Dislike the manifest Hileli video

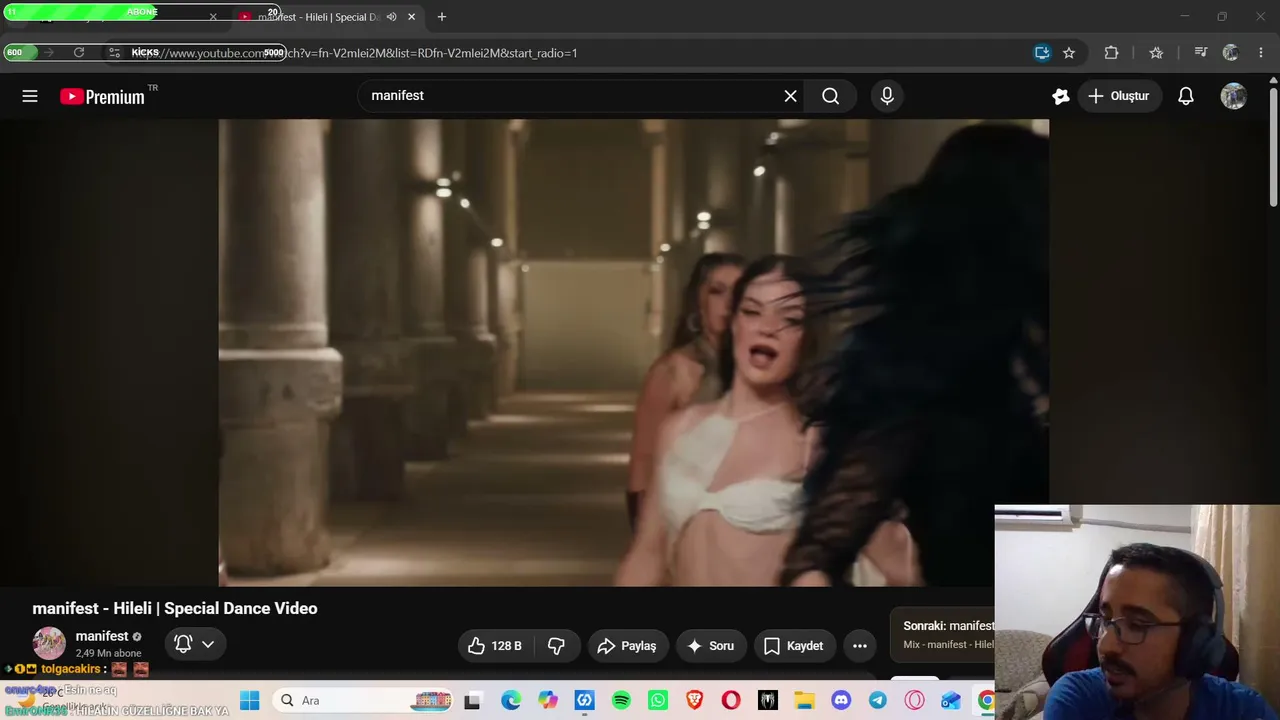click(x=557, y=646)
